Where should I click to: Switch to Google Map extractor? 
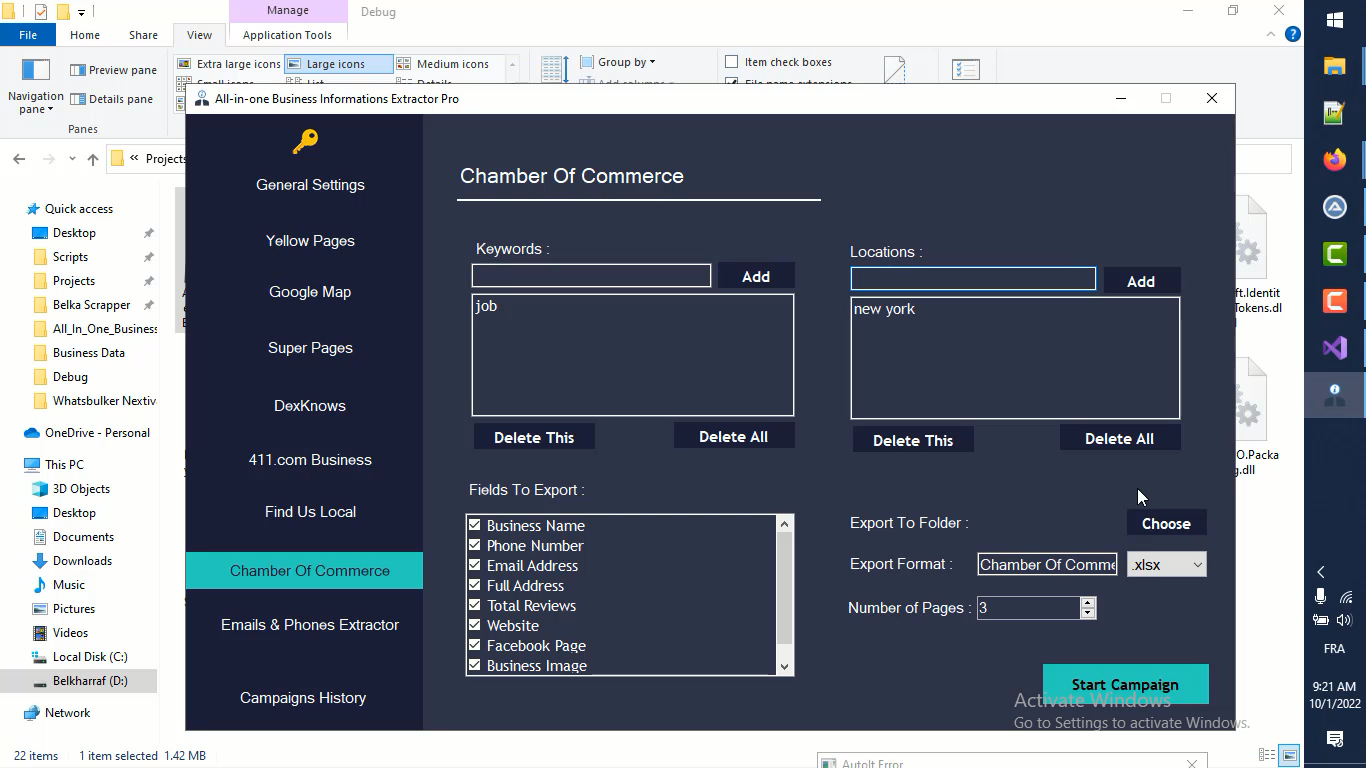310,292
